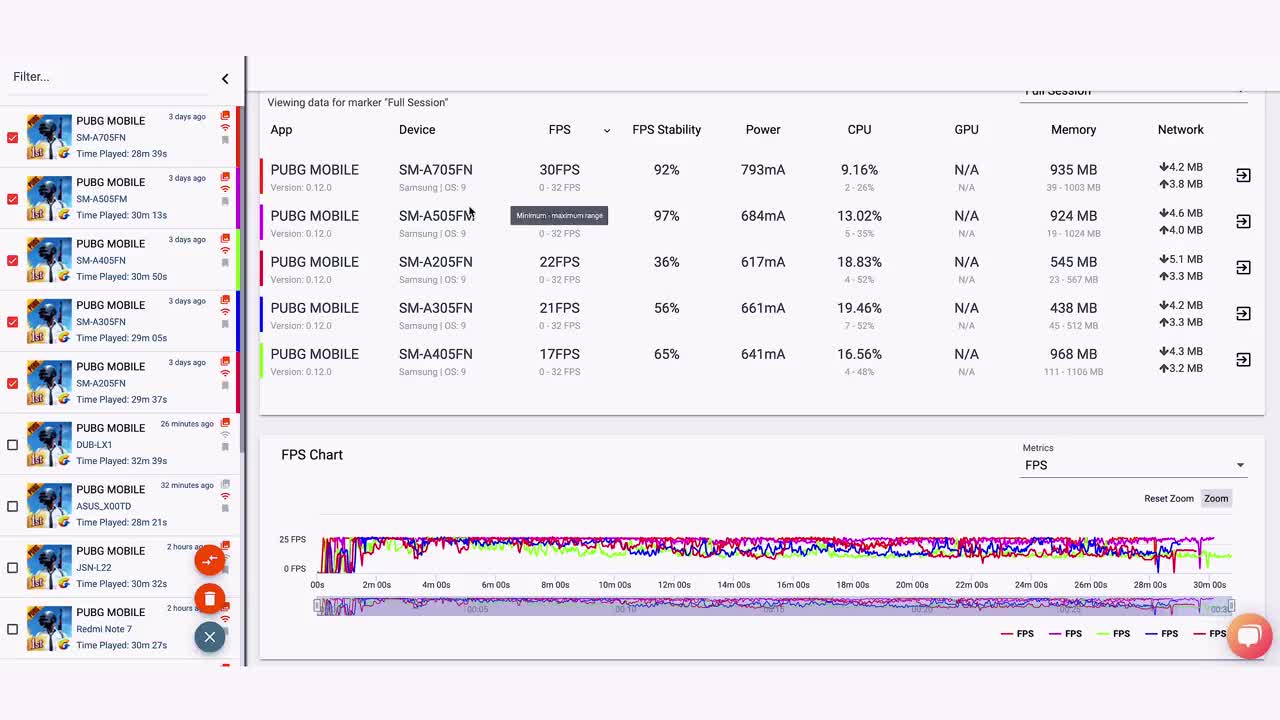Open the SM-A705FN session arrow icon
The image size is (1280, 720).
tap(1243, 175)
